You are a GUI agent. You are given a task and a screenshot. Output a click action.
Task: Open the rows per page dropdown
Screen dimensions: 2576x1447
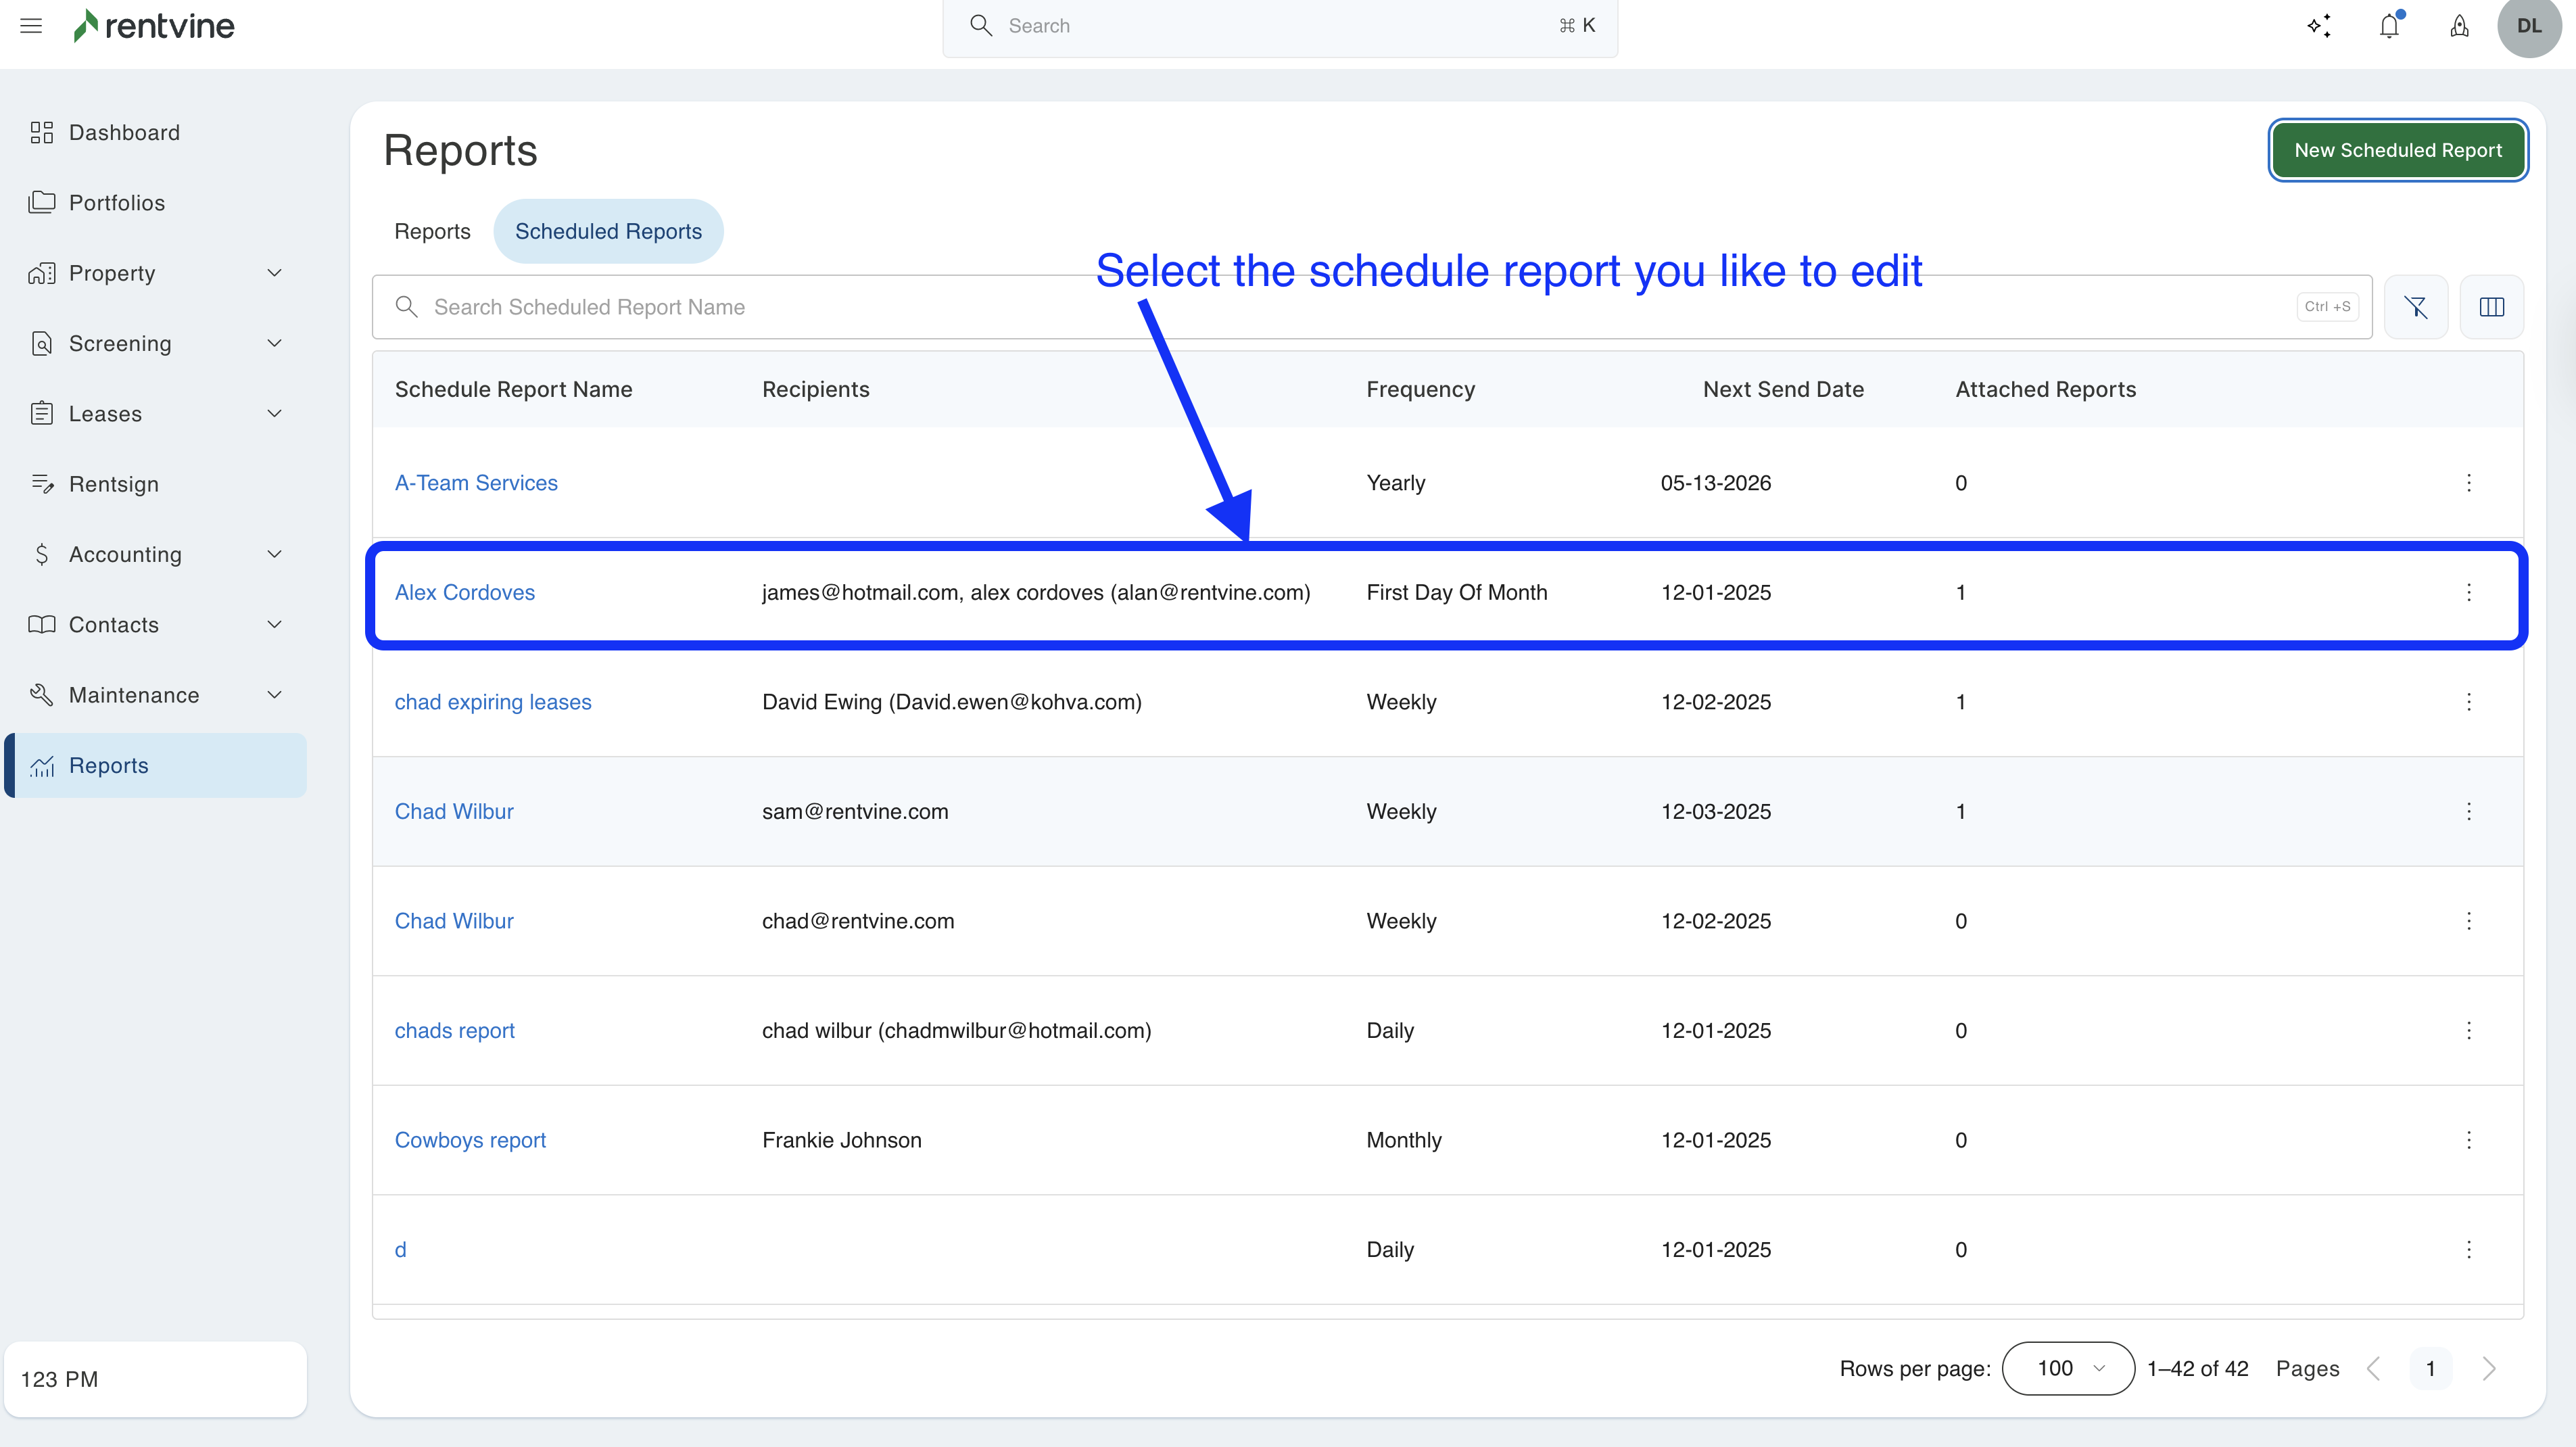click(2068, 1368)
